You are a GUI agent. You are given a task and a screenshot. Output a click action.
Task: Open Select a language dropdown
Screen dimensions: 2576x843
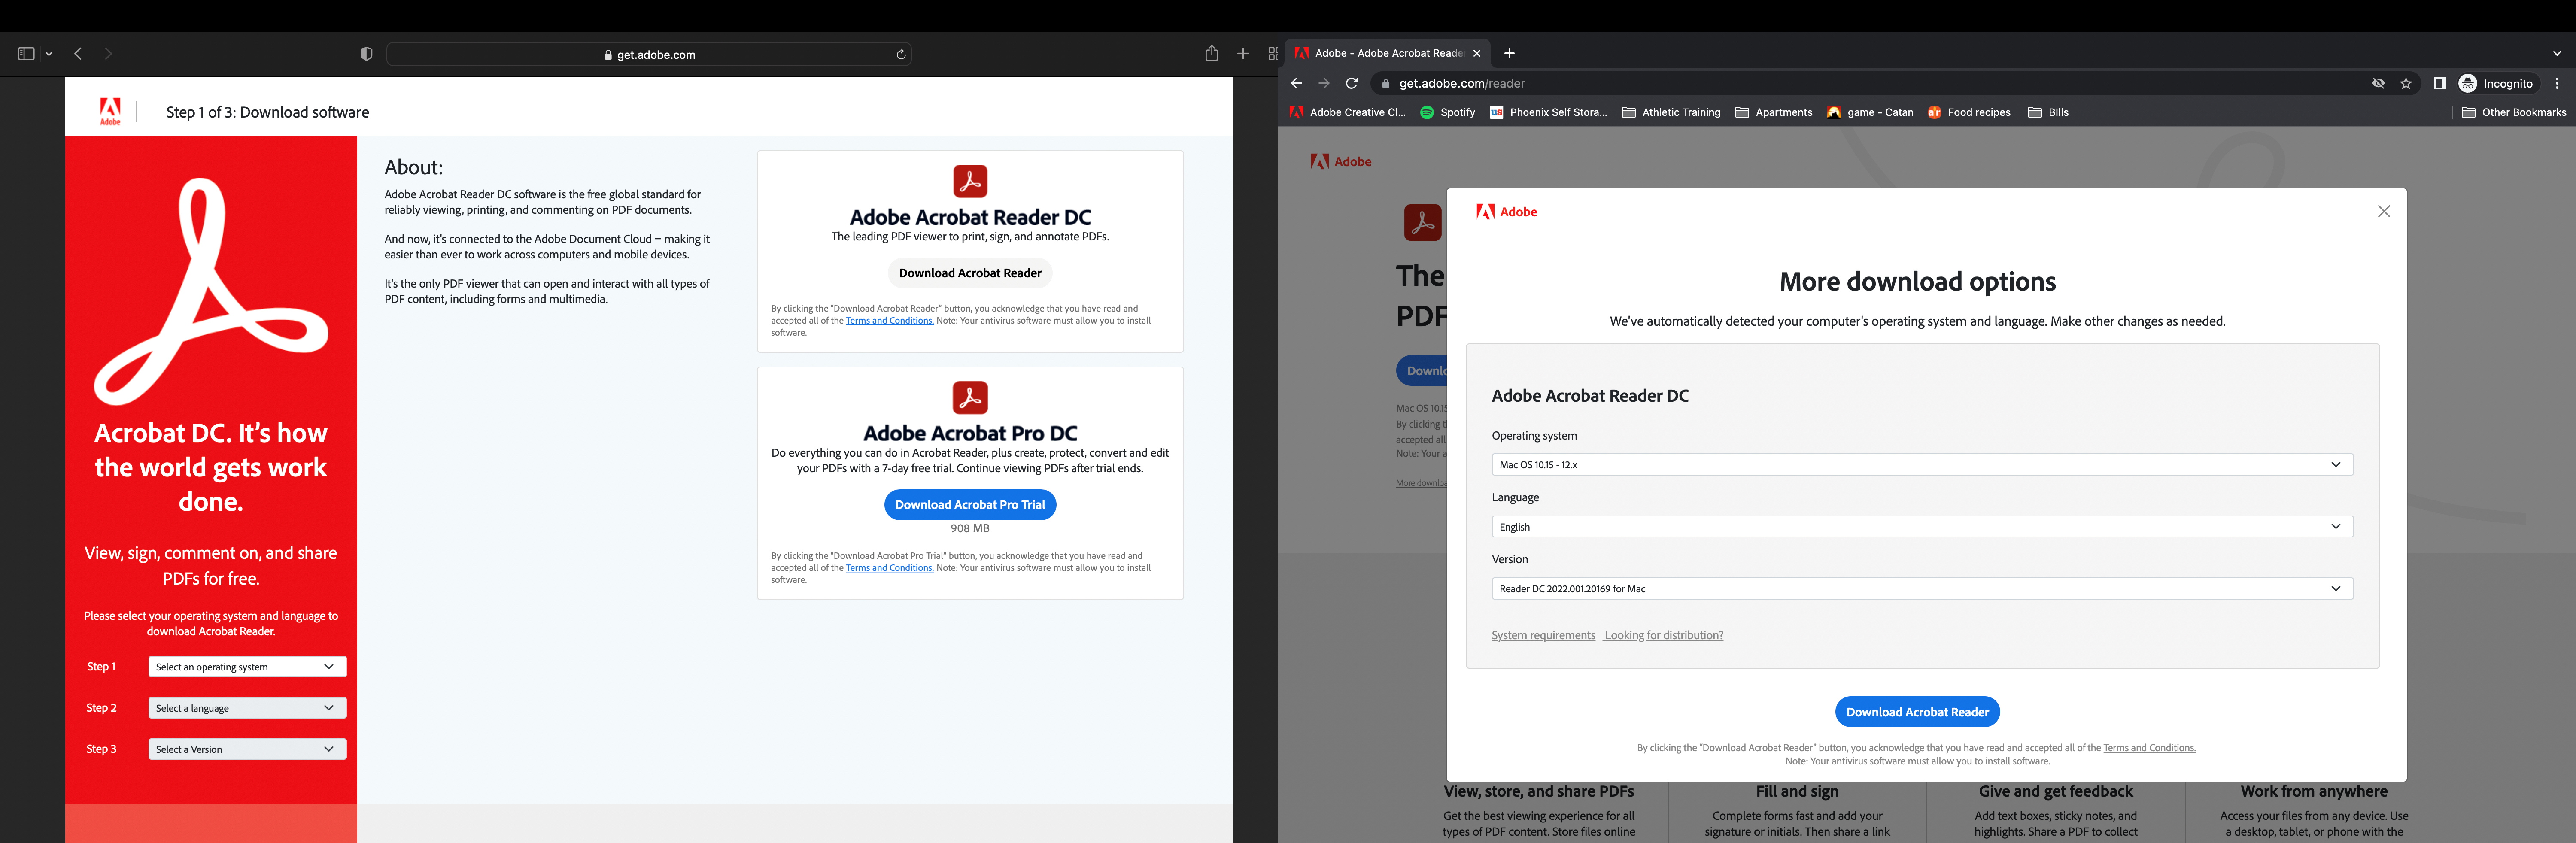247,708
